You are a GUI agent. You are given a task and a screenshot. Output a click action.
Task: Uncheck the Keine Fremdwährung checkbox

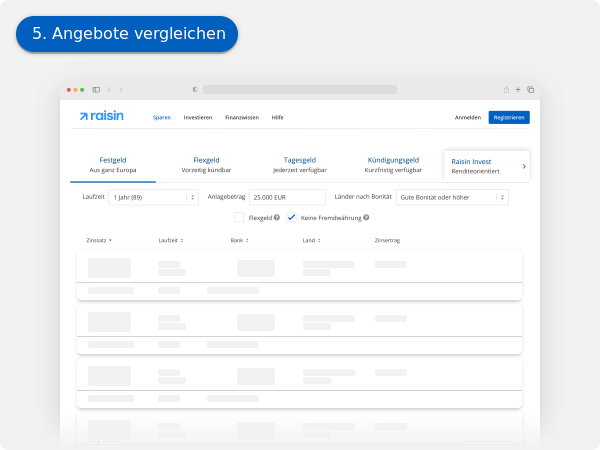click(292, 217)
